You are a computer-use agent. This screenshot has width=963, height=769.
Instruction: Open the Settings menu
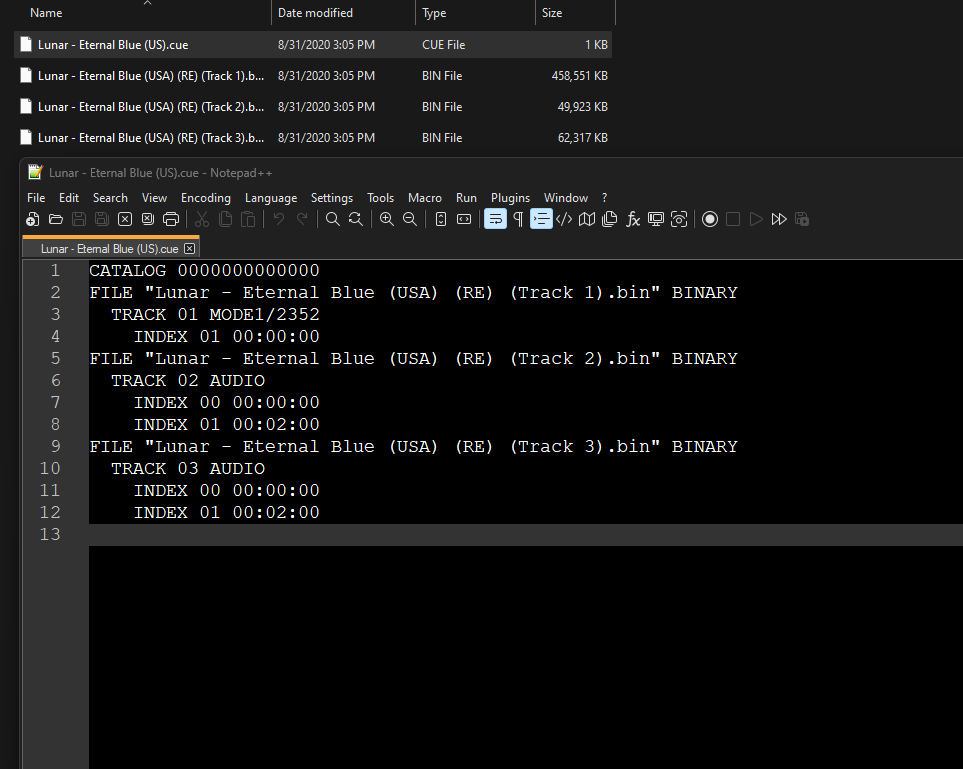pyautogui.click(x=332, y=198)
